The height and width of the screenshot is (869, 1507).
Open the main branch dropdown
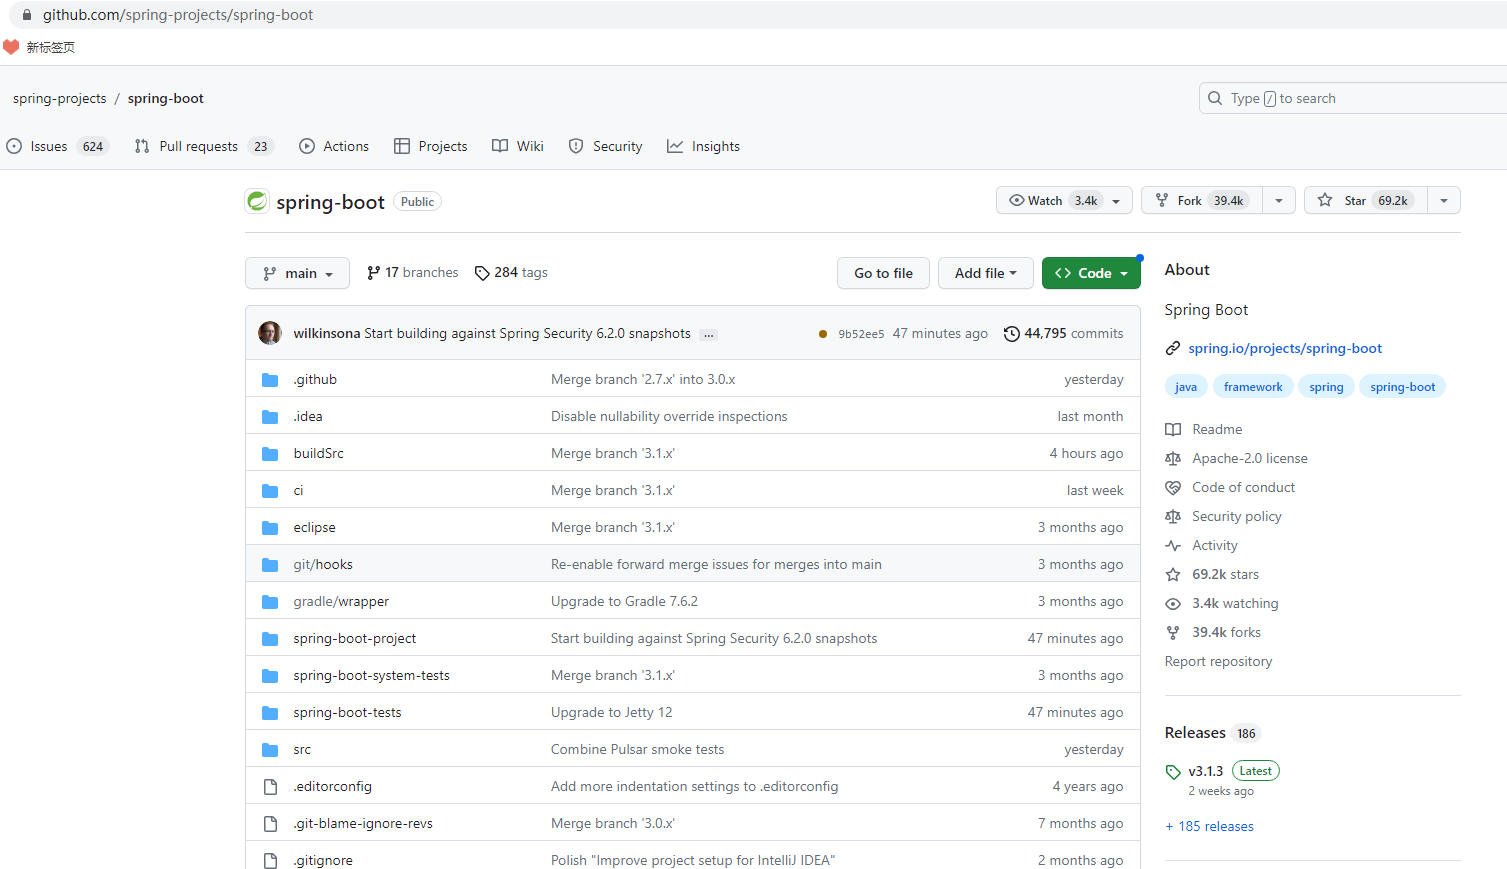(297, 273)
